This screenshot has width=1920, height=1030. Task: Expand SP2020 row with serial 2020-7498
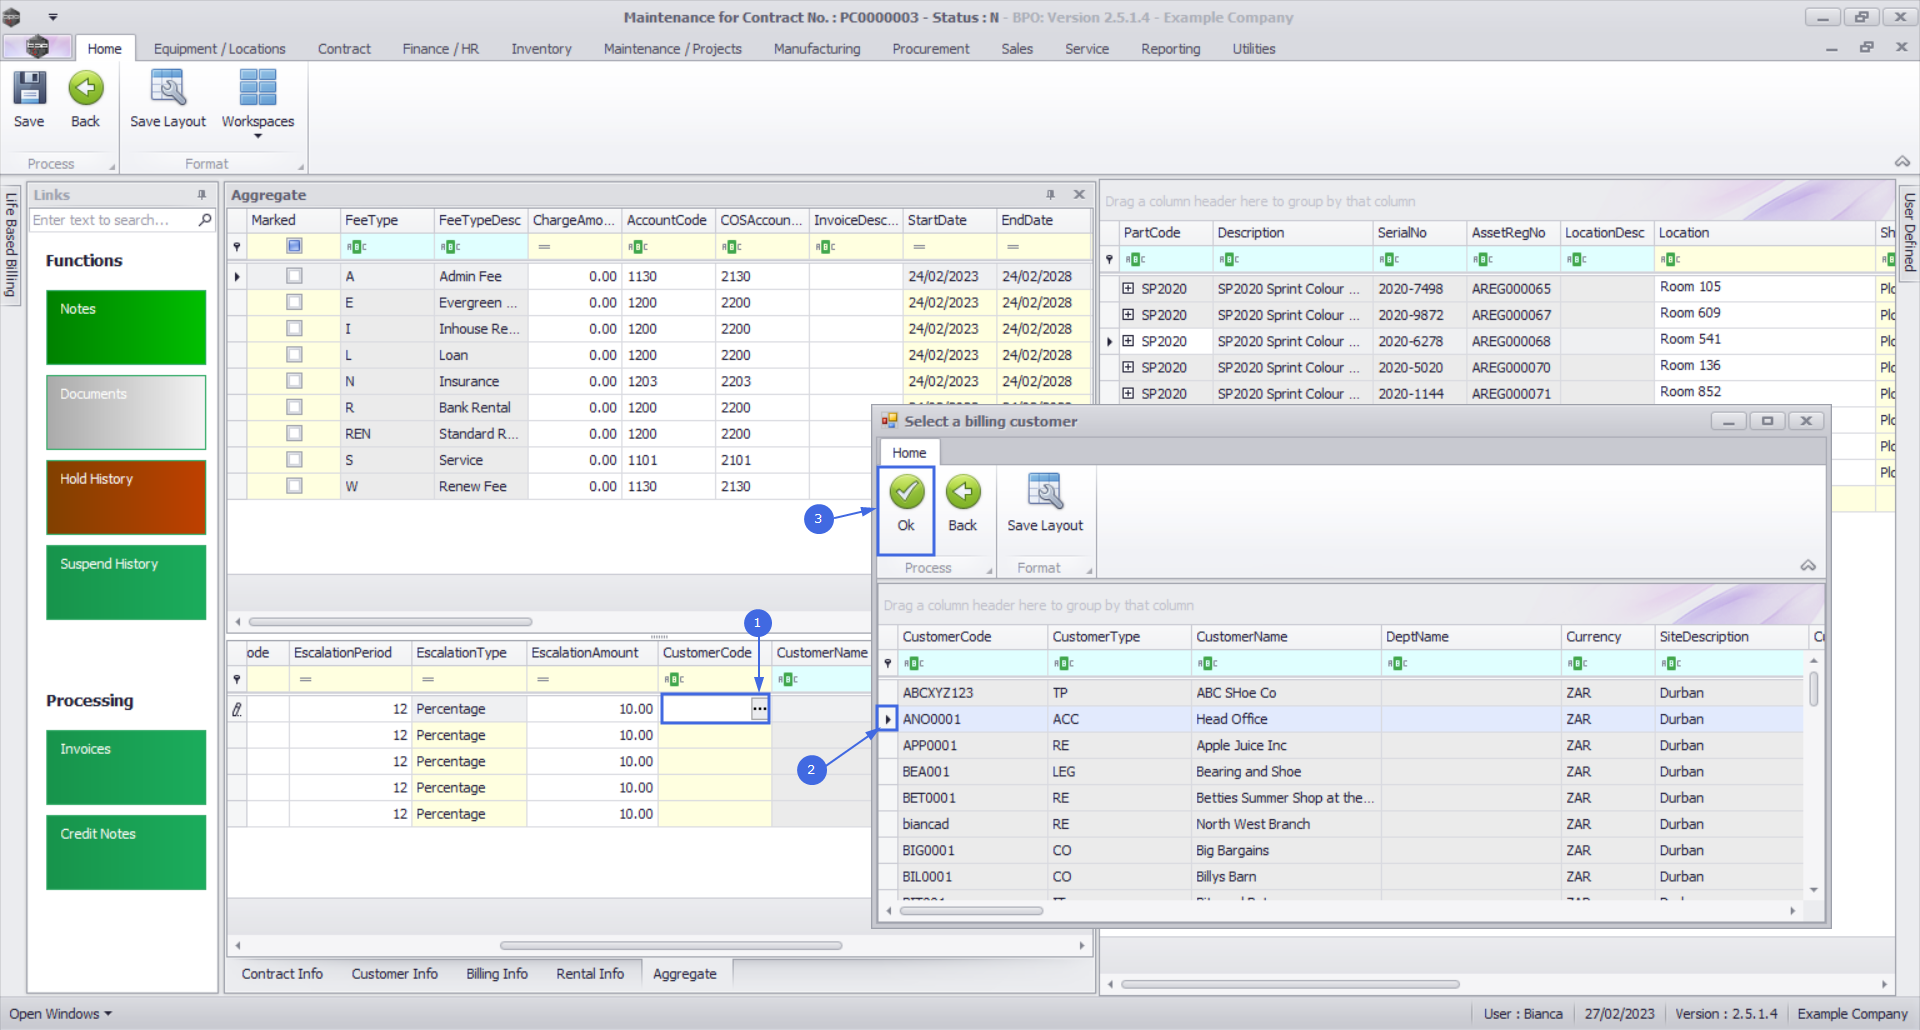pyautogui.click(x=1128, y=288)
